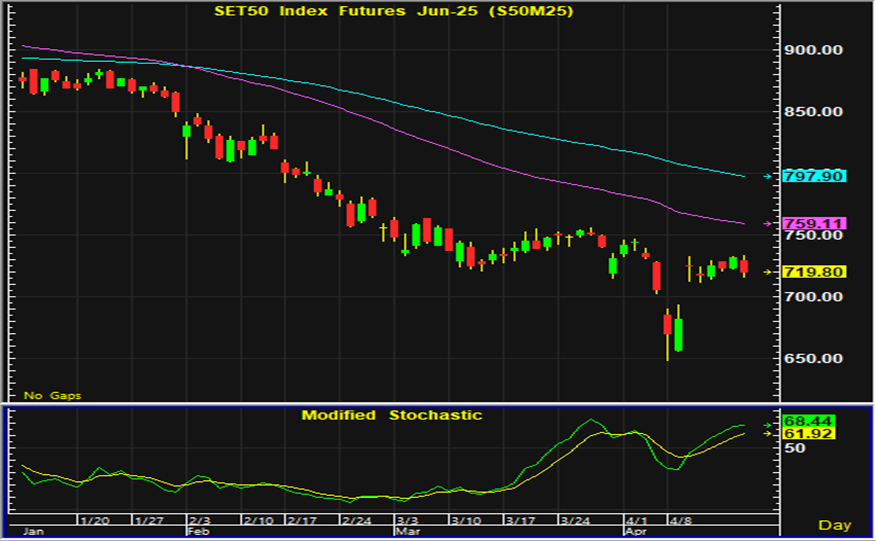Click the Modified Stochastic panel title

[x=392, y=415]
